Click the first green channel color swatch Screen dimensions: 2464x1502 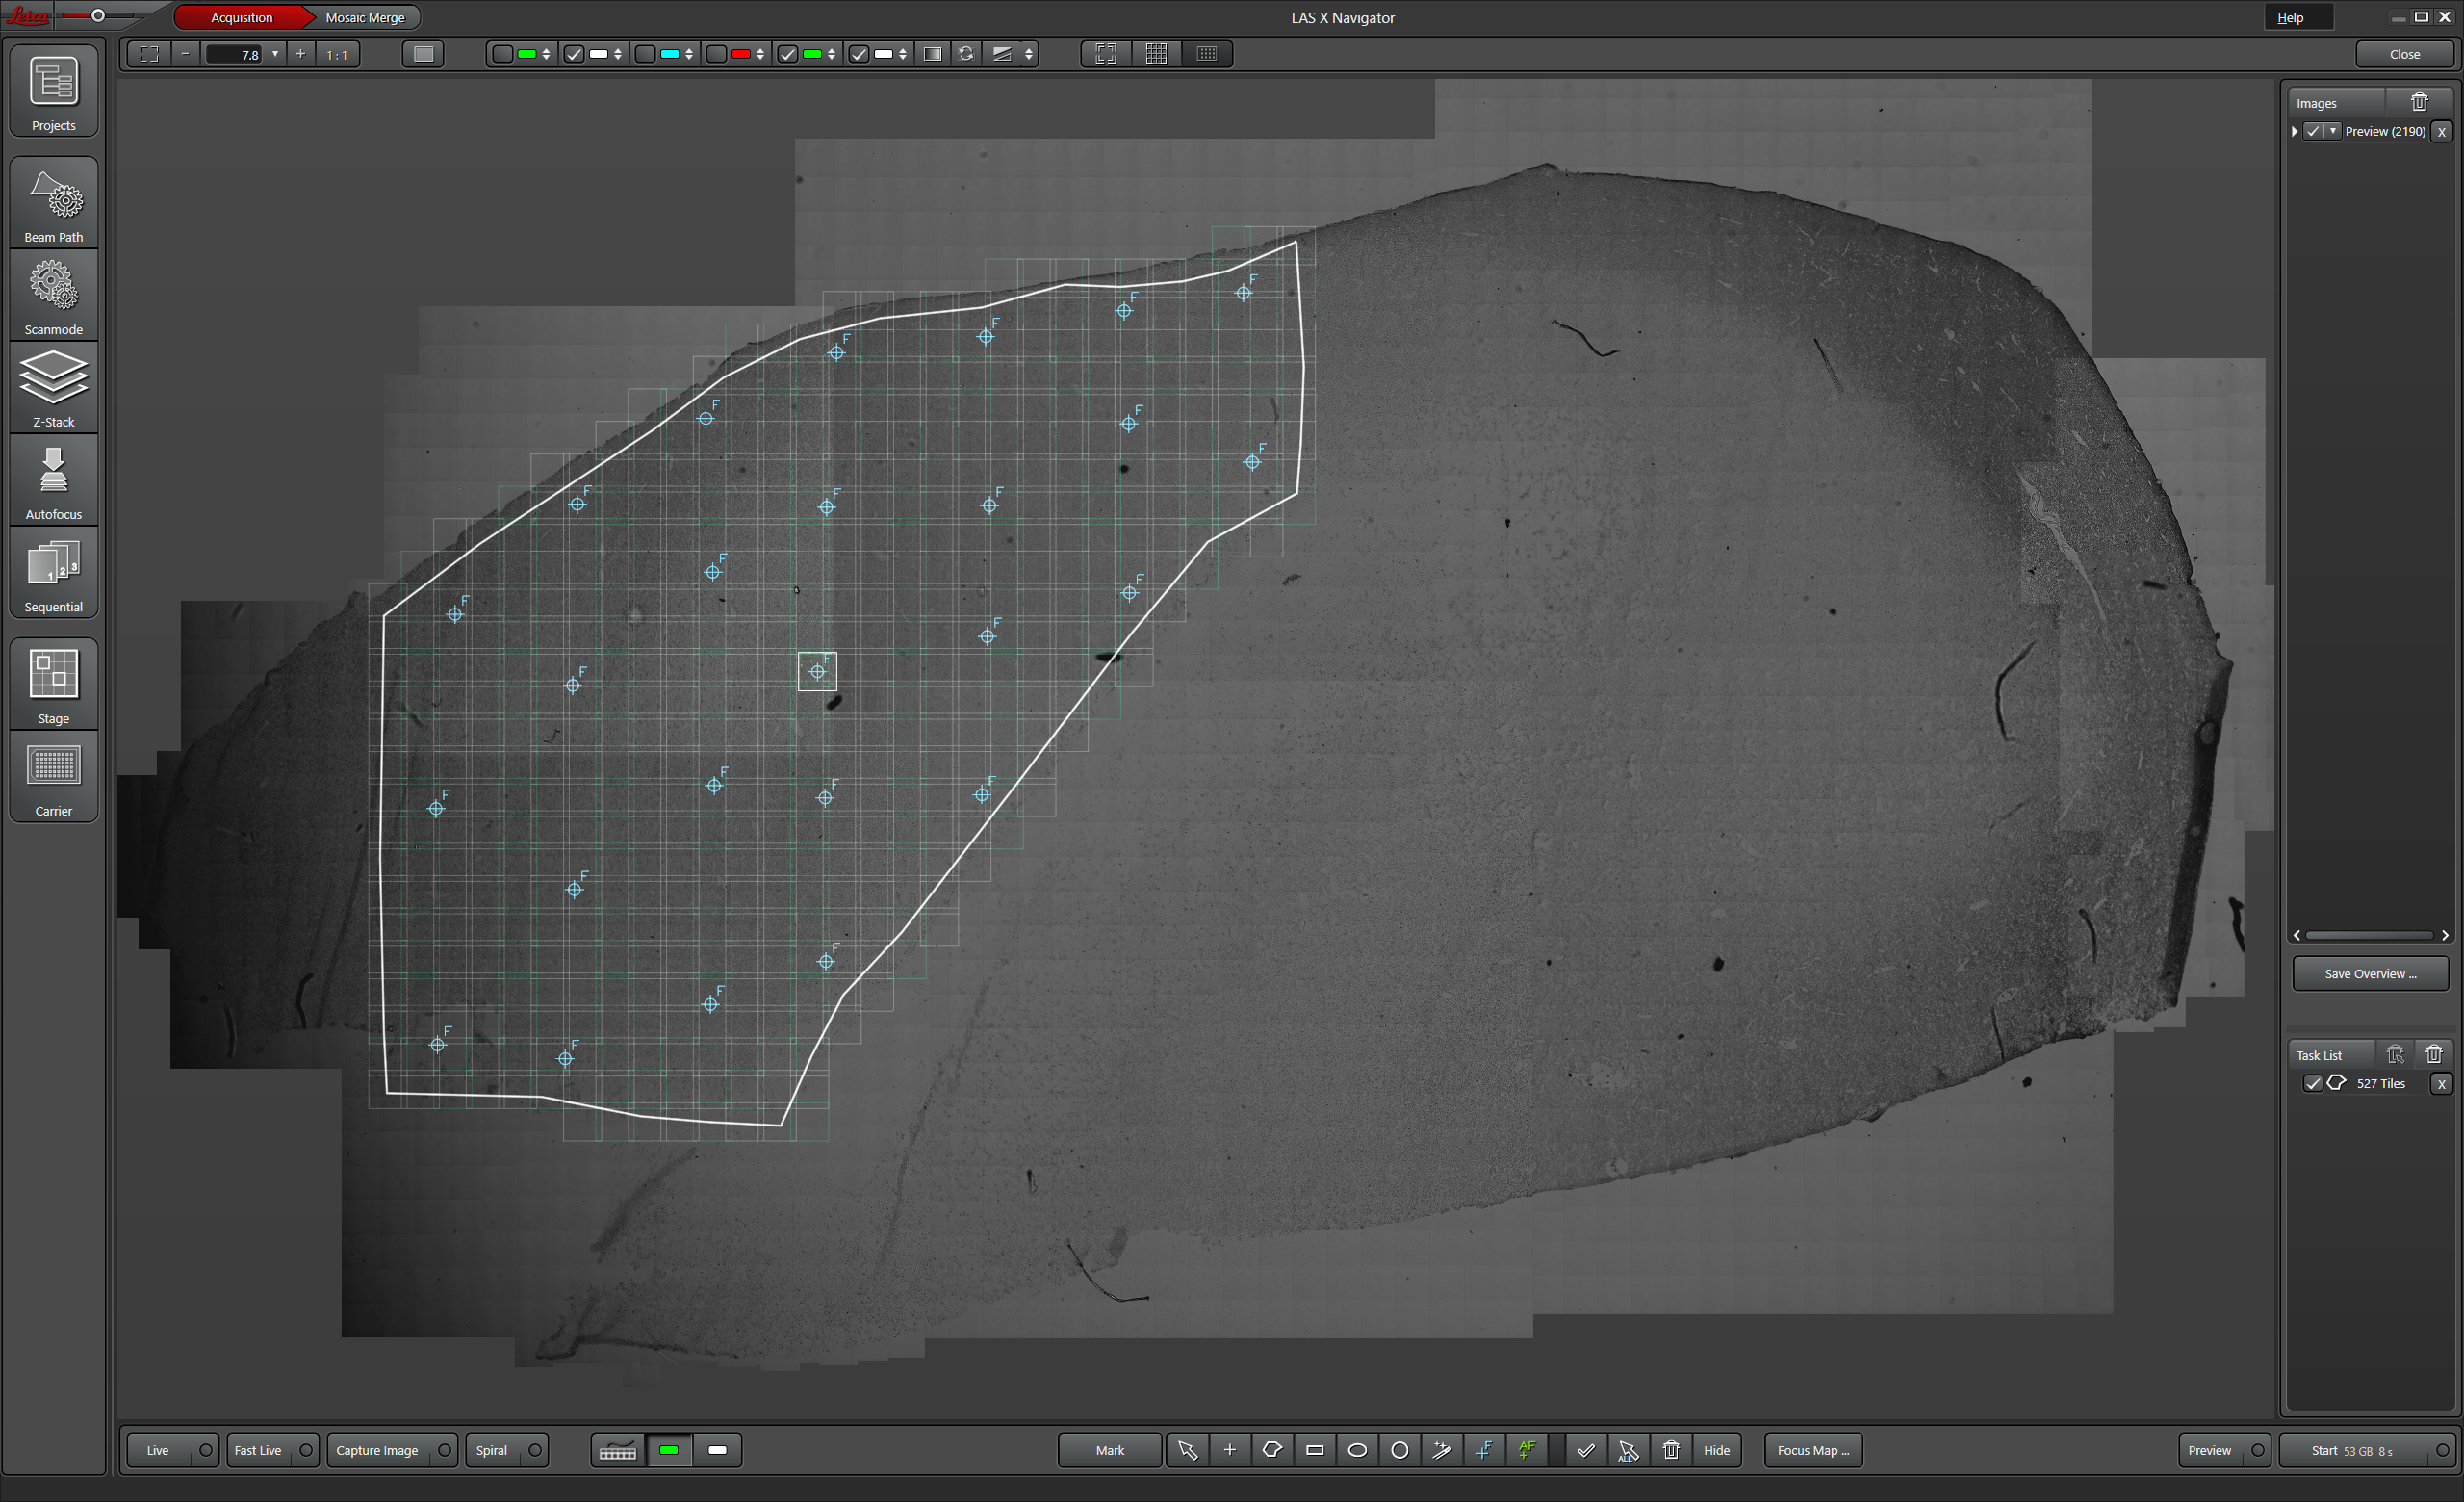[x=527, y=54]
